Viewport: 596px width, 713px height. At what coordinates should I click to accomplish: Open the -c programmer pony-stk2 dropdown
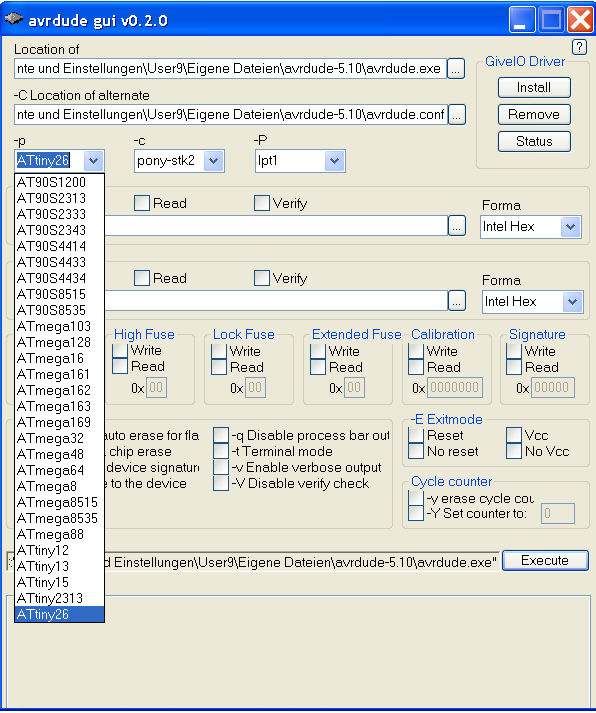[x=214, y=161]
